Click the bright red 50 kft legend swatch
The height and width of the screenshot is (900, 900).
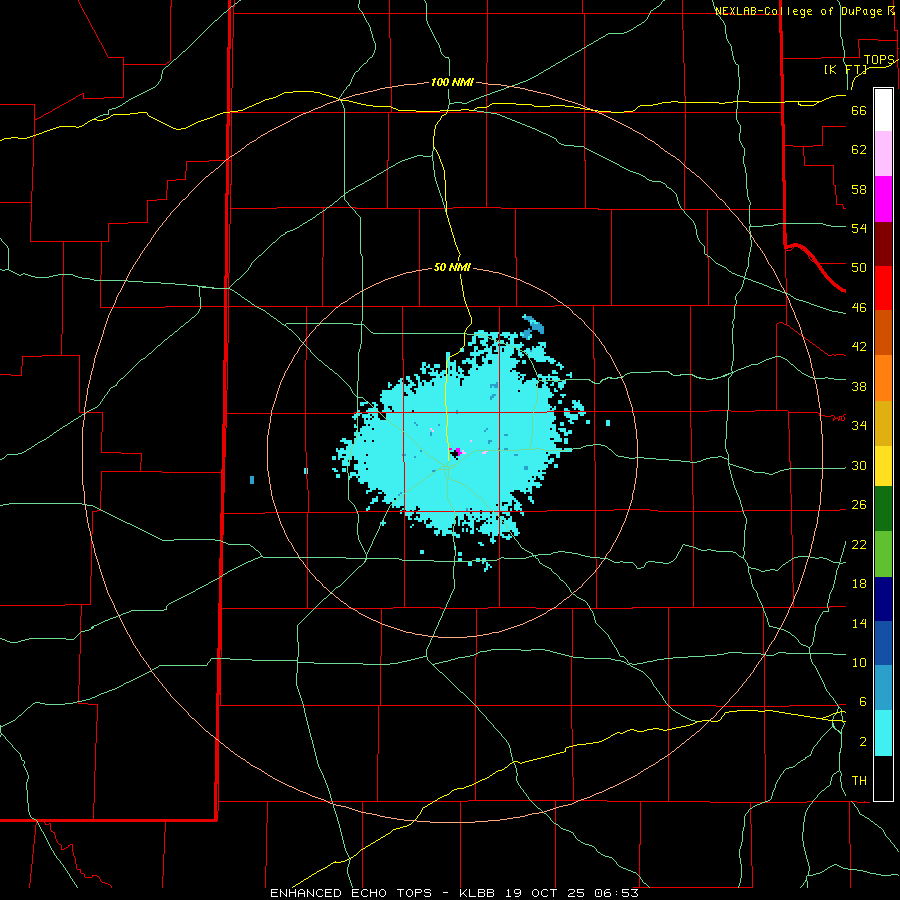click(x=883, y=288)
